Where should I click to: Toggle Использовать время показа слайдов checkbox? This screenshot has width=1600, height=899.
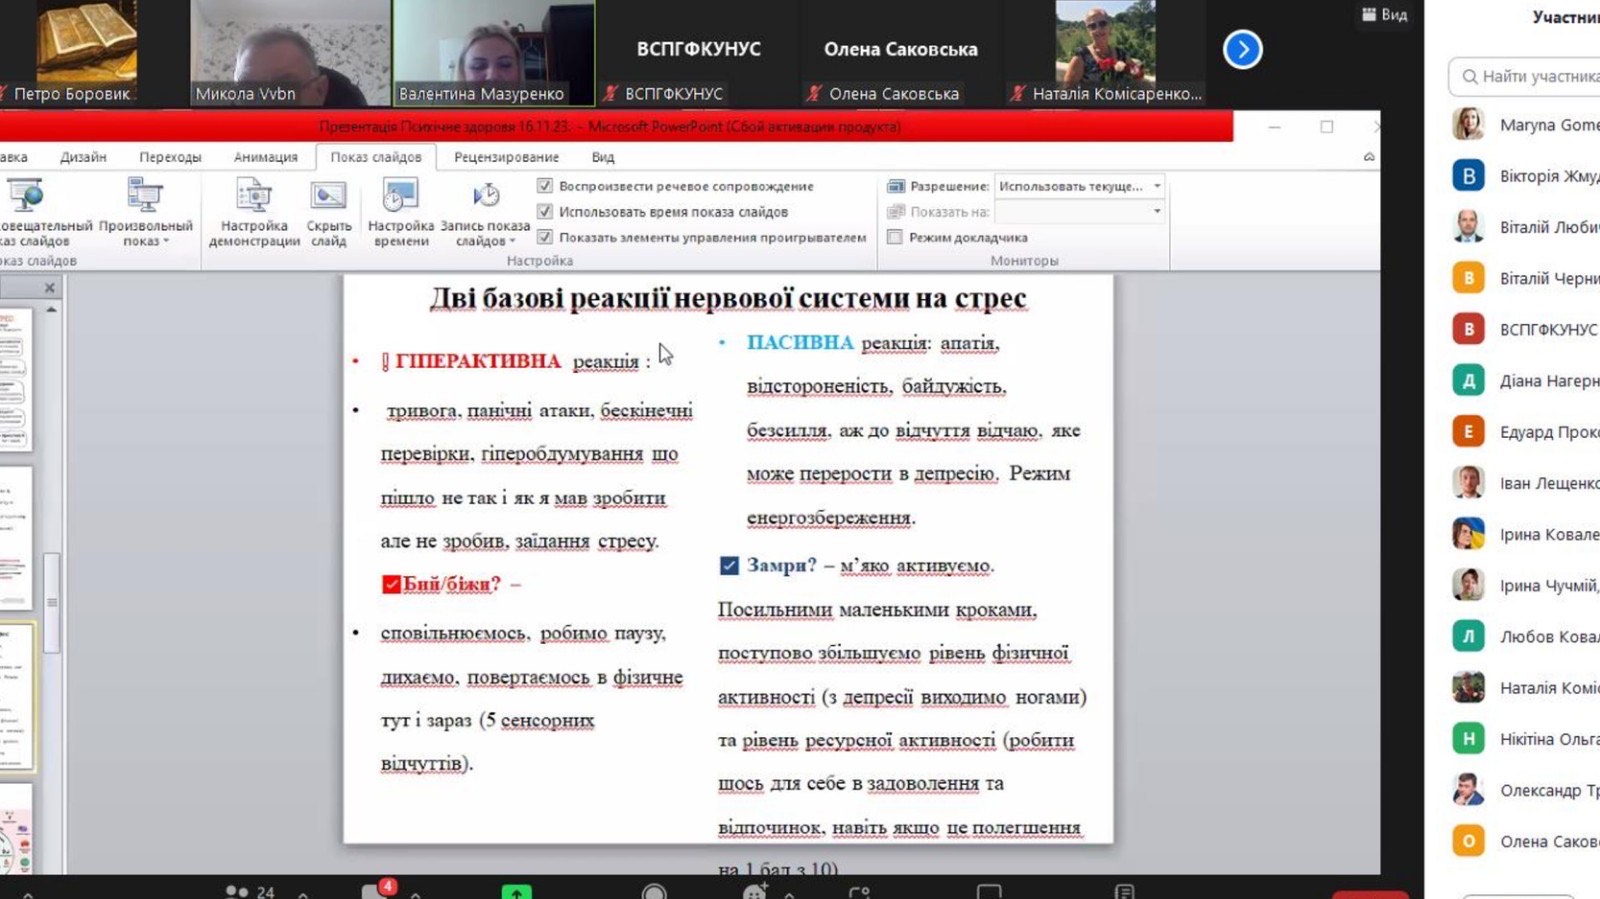click(545, 212)
